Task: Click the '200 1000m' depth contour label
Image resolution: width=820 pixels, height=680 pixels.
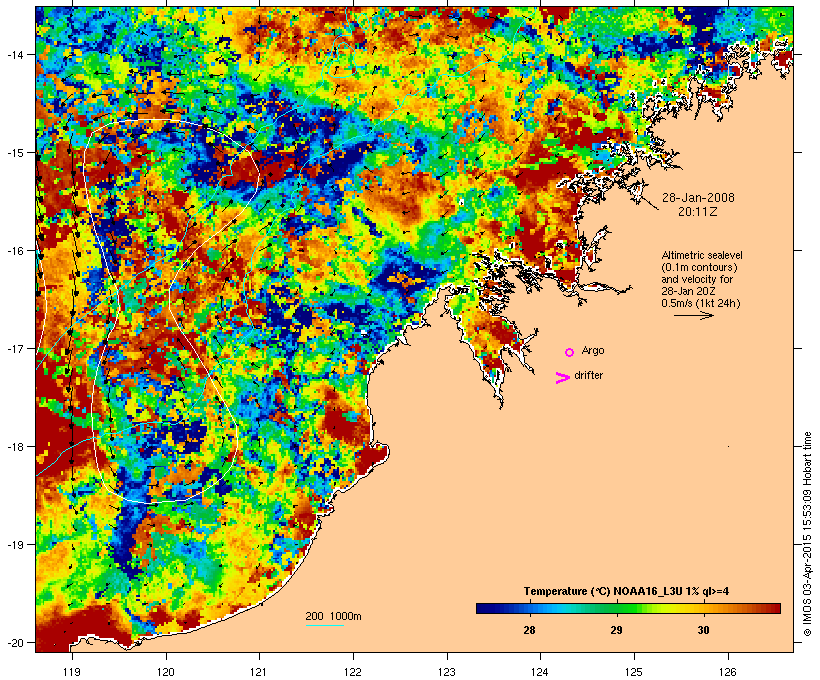Action: [x=333, y=616]
